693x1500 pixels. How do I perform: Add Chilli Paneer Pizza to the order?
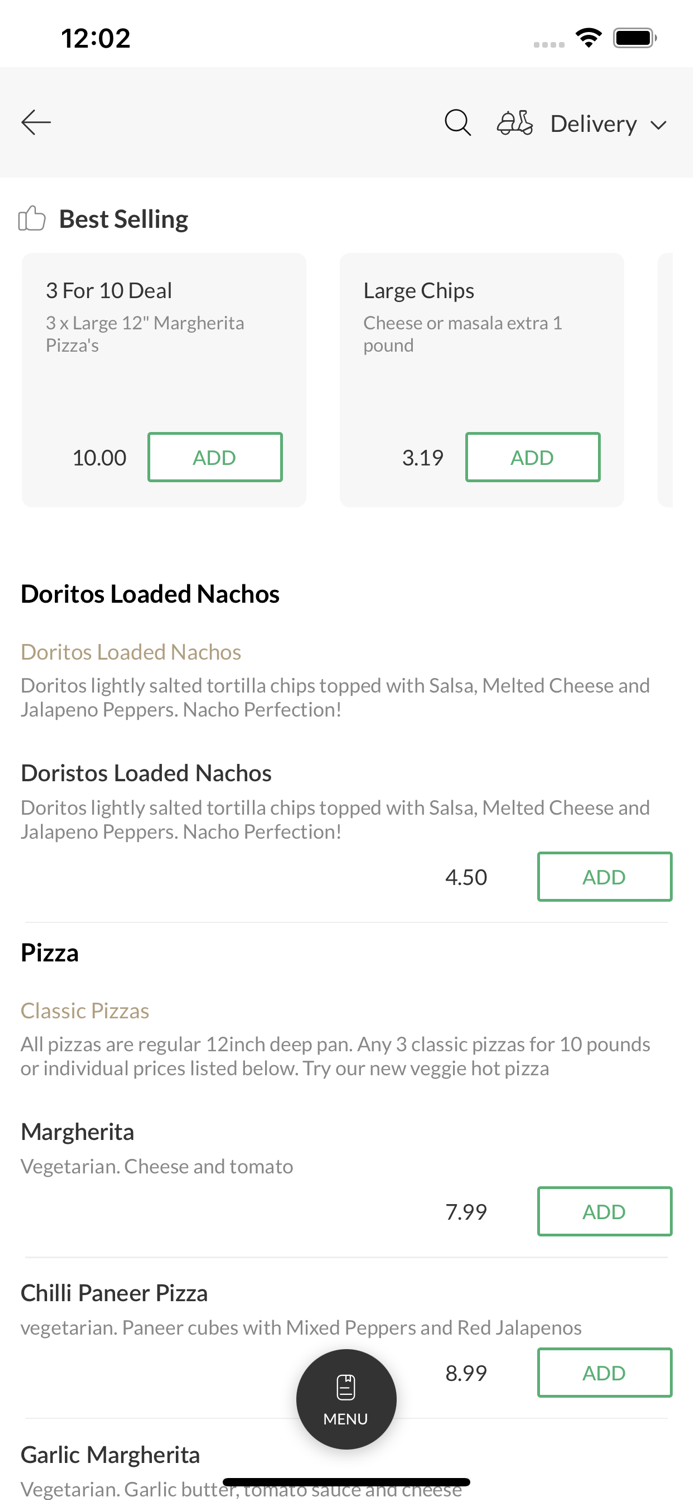604,1372
